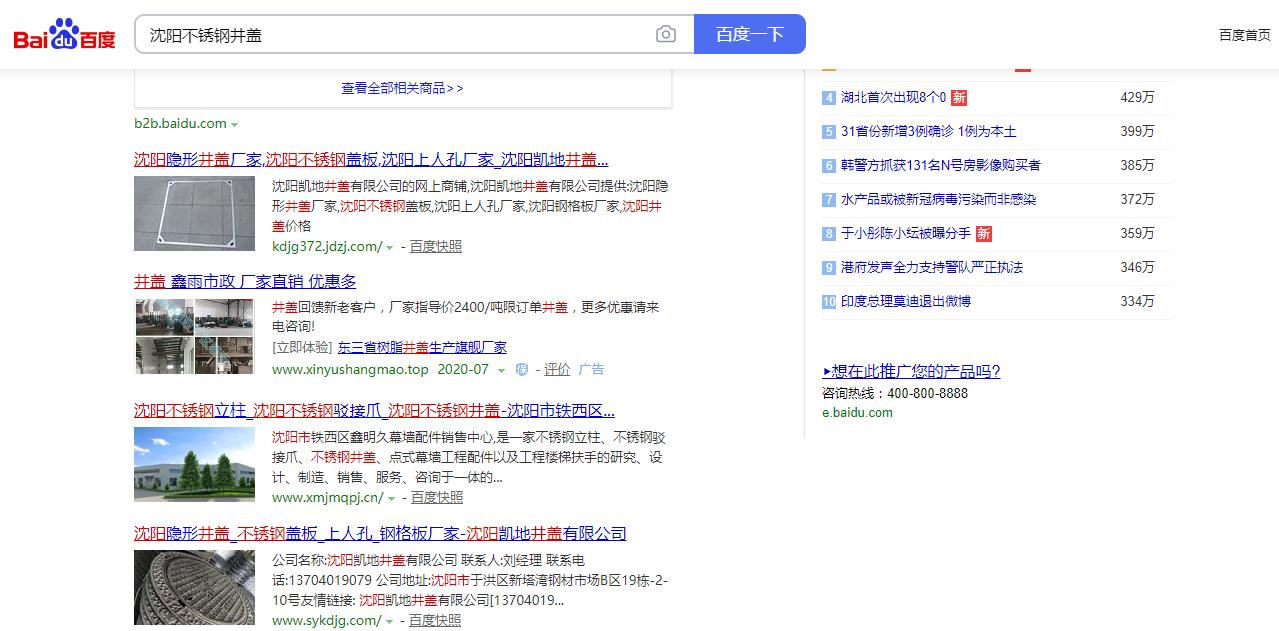Click rank number 4 badge

pos(828,98)
